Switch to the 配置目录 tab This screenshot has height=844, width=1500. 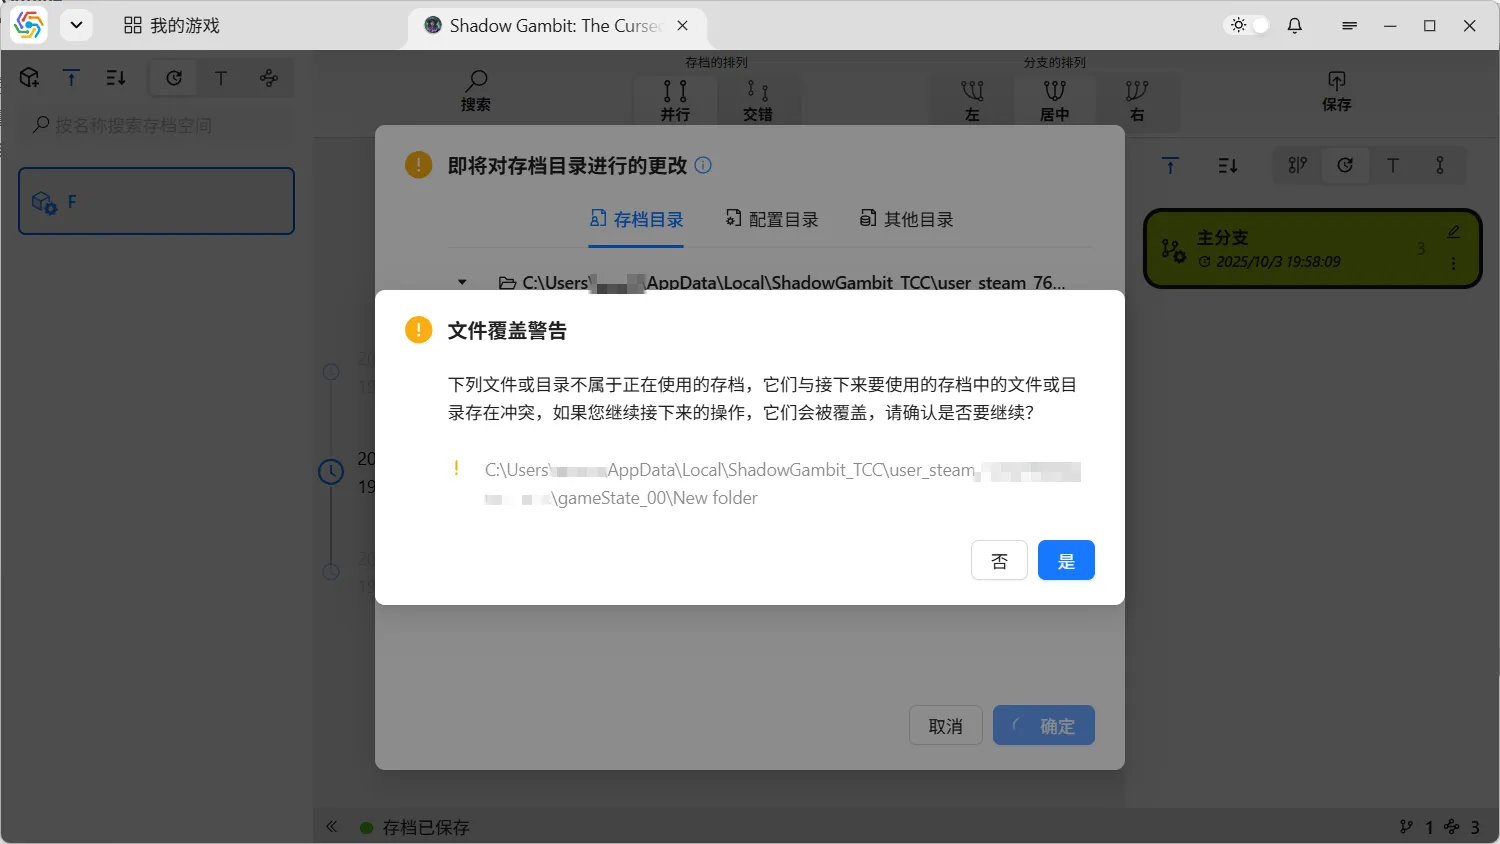point(772,219)
